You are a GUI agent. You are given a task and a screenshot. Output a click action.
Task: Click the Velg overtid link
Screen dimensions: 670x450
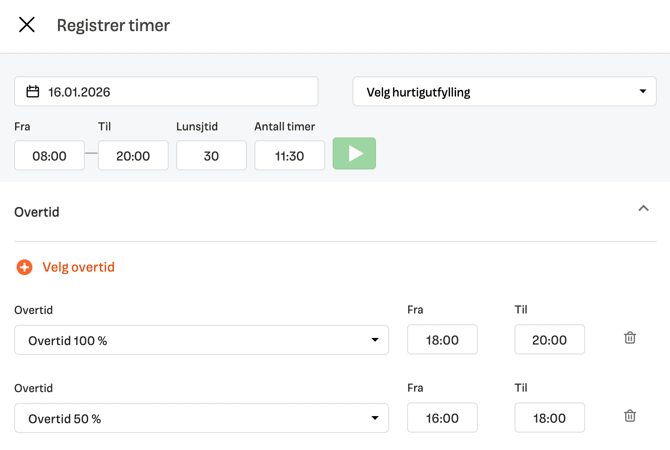[78, 267]
